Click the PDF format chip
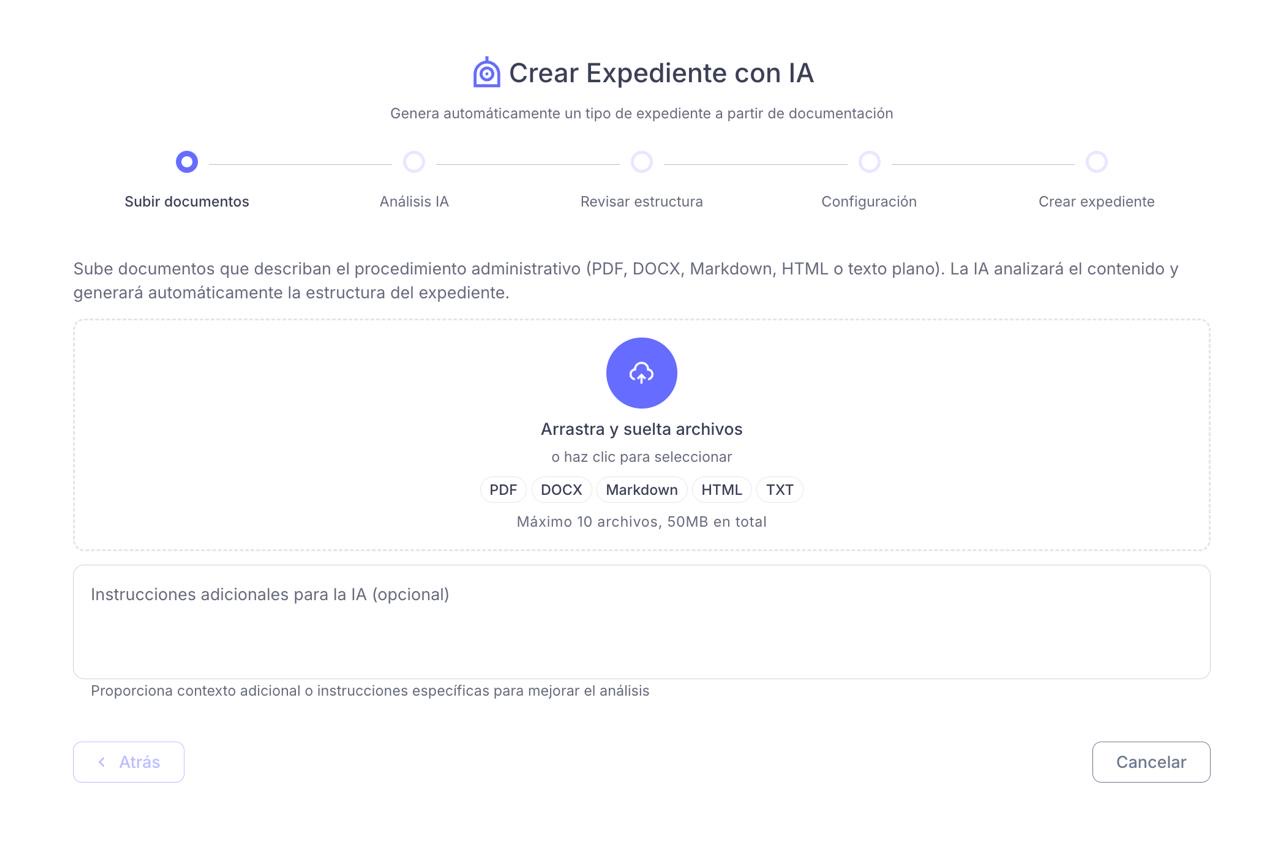Viewport: 1280px width, 844px height. (x=503, y=490)
